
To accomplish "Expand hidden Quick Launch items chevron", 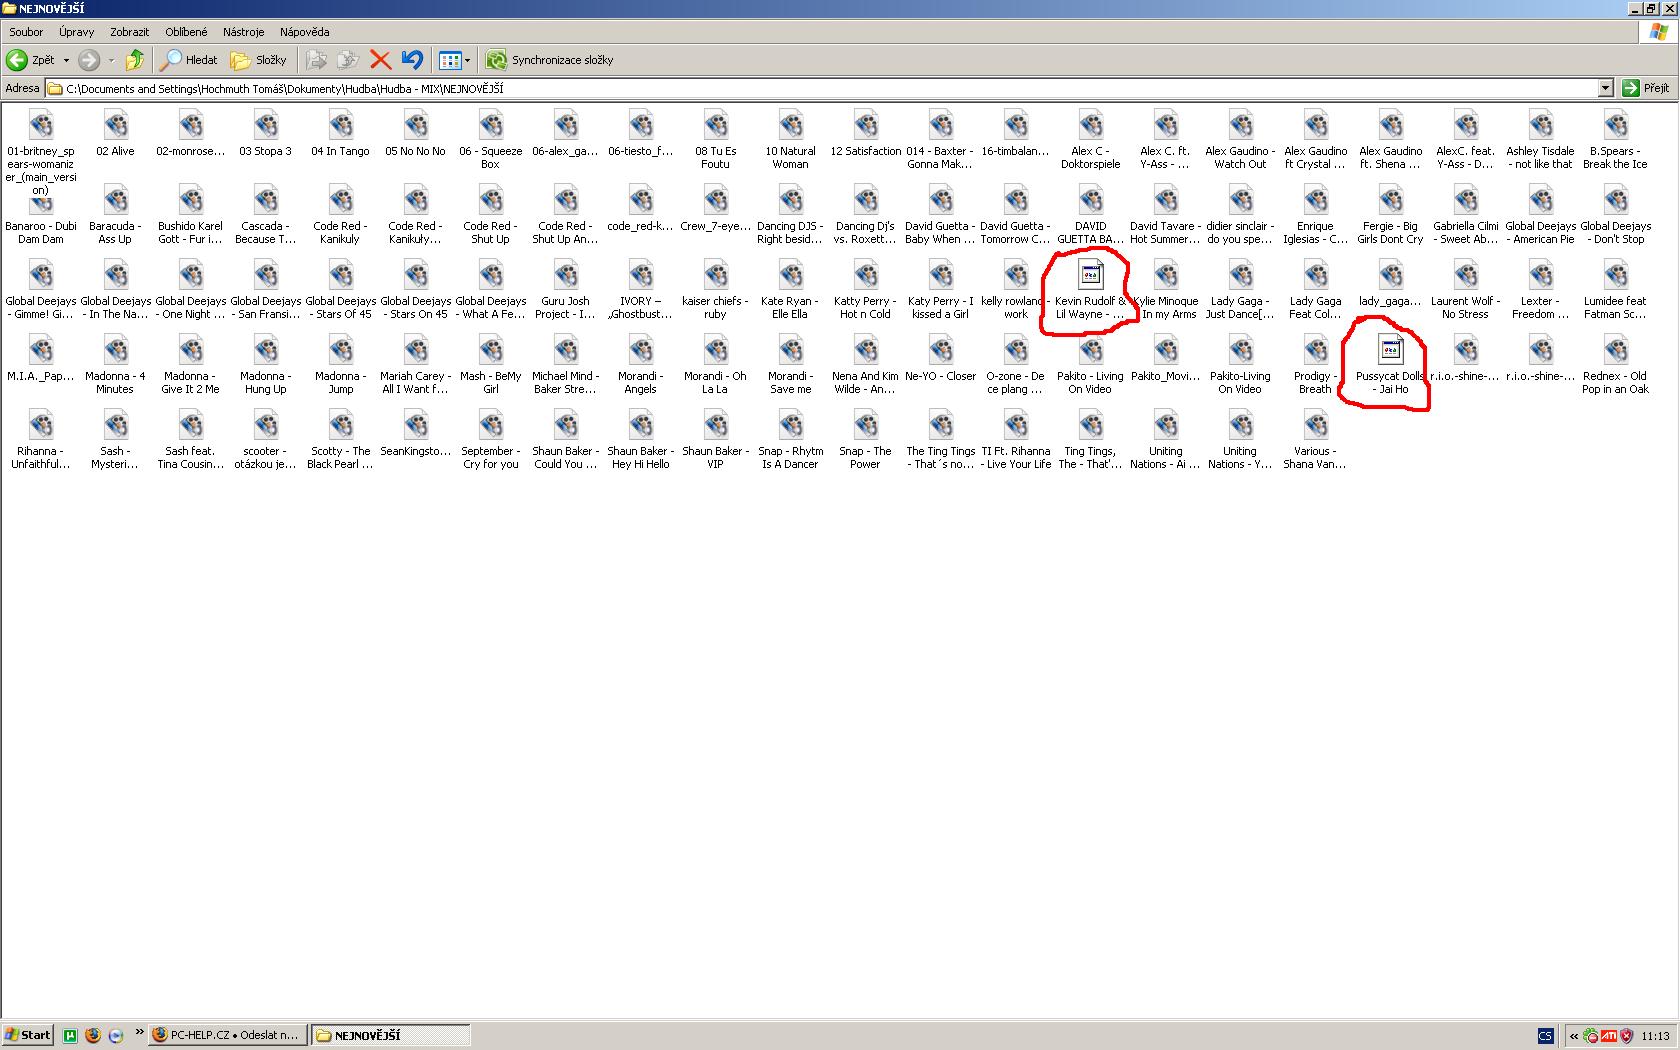I will pos(139,1034).
